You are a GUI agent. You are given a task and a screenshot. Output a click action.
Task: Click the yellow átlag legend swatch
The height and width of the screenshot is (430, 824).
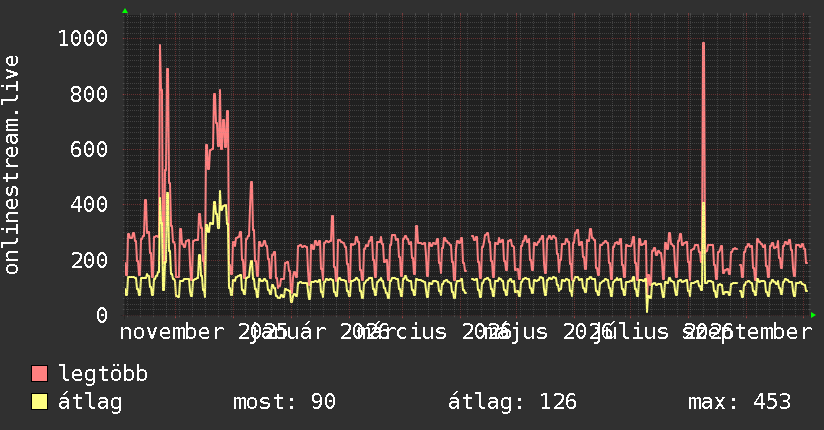tap(39, 402)
